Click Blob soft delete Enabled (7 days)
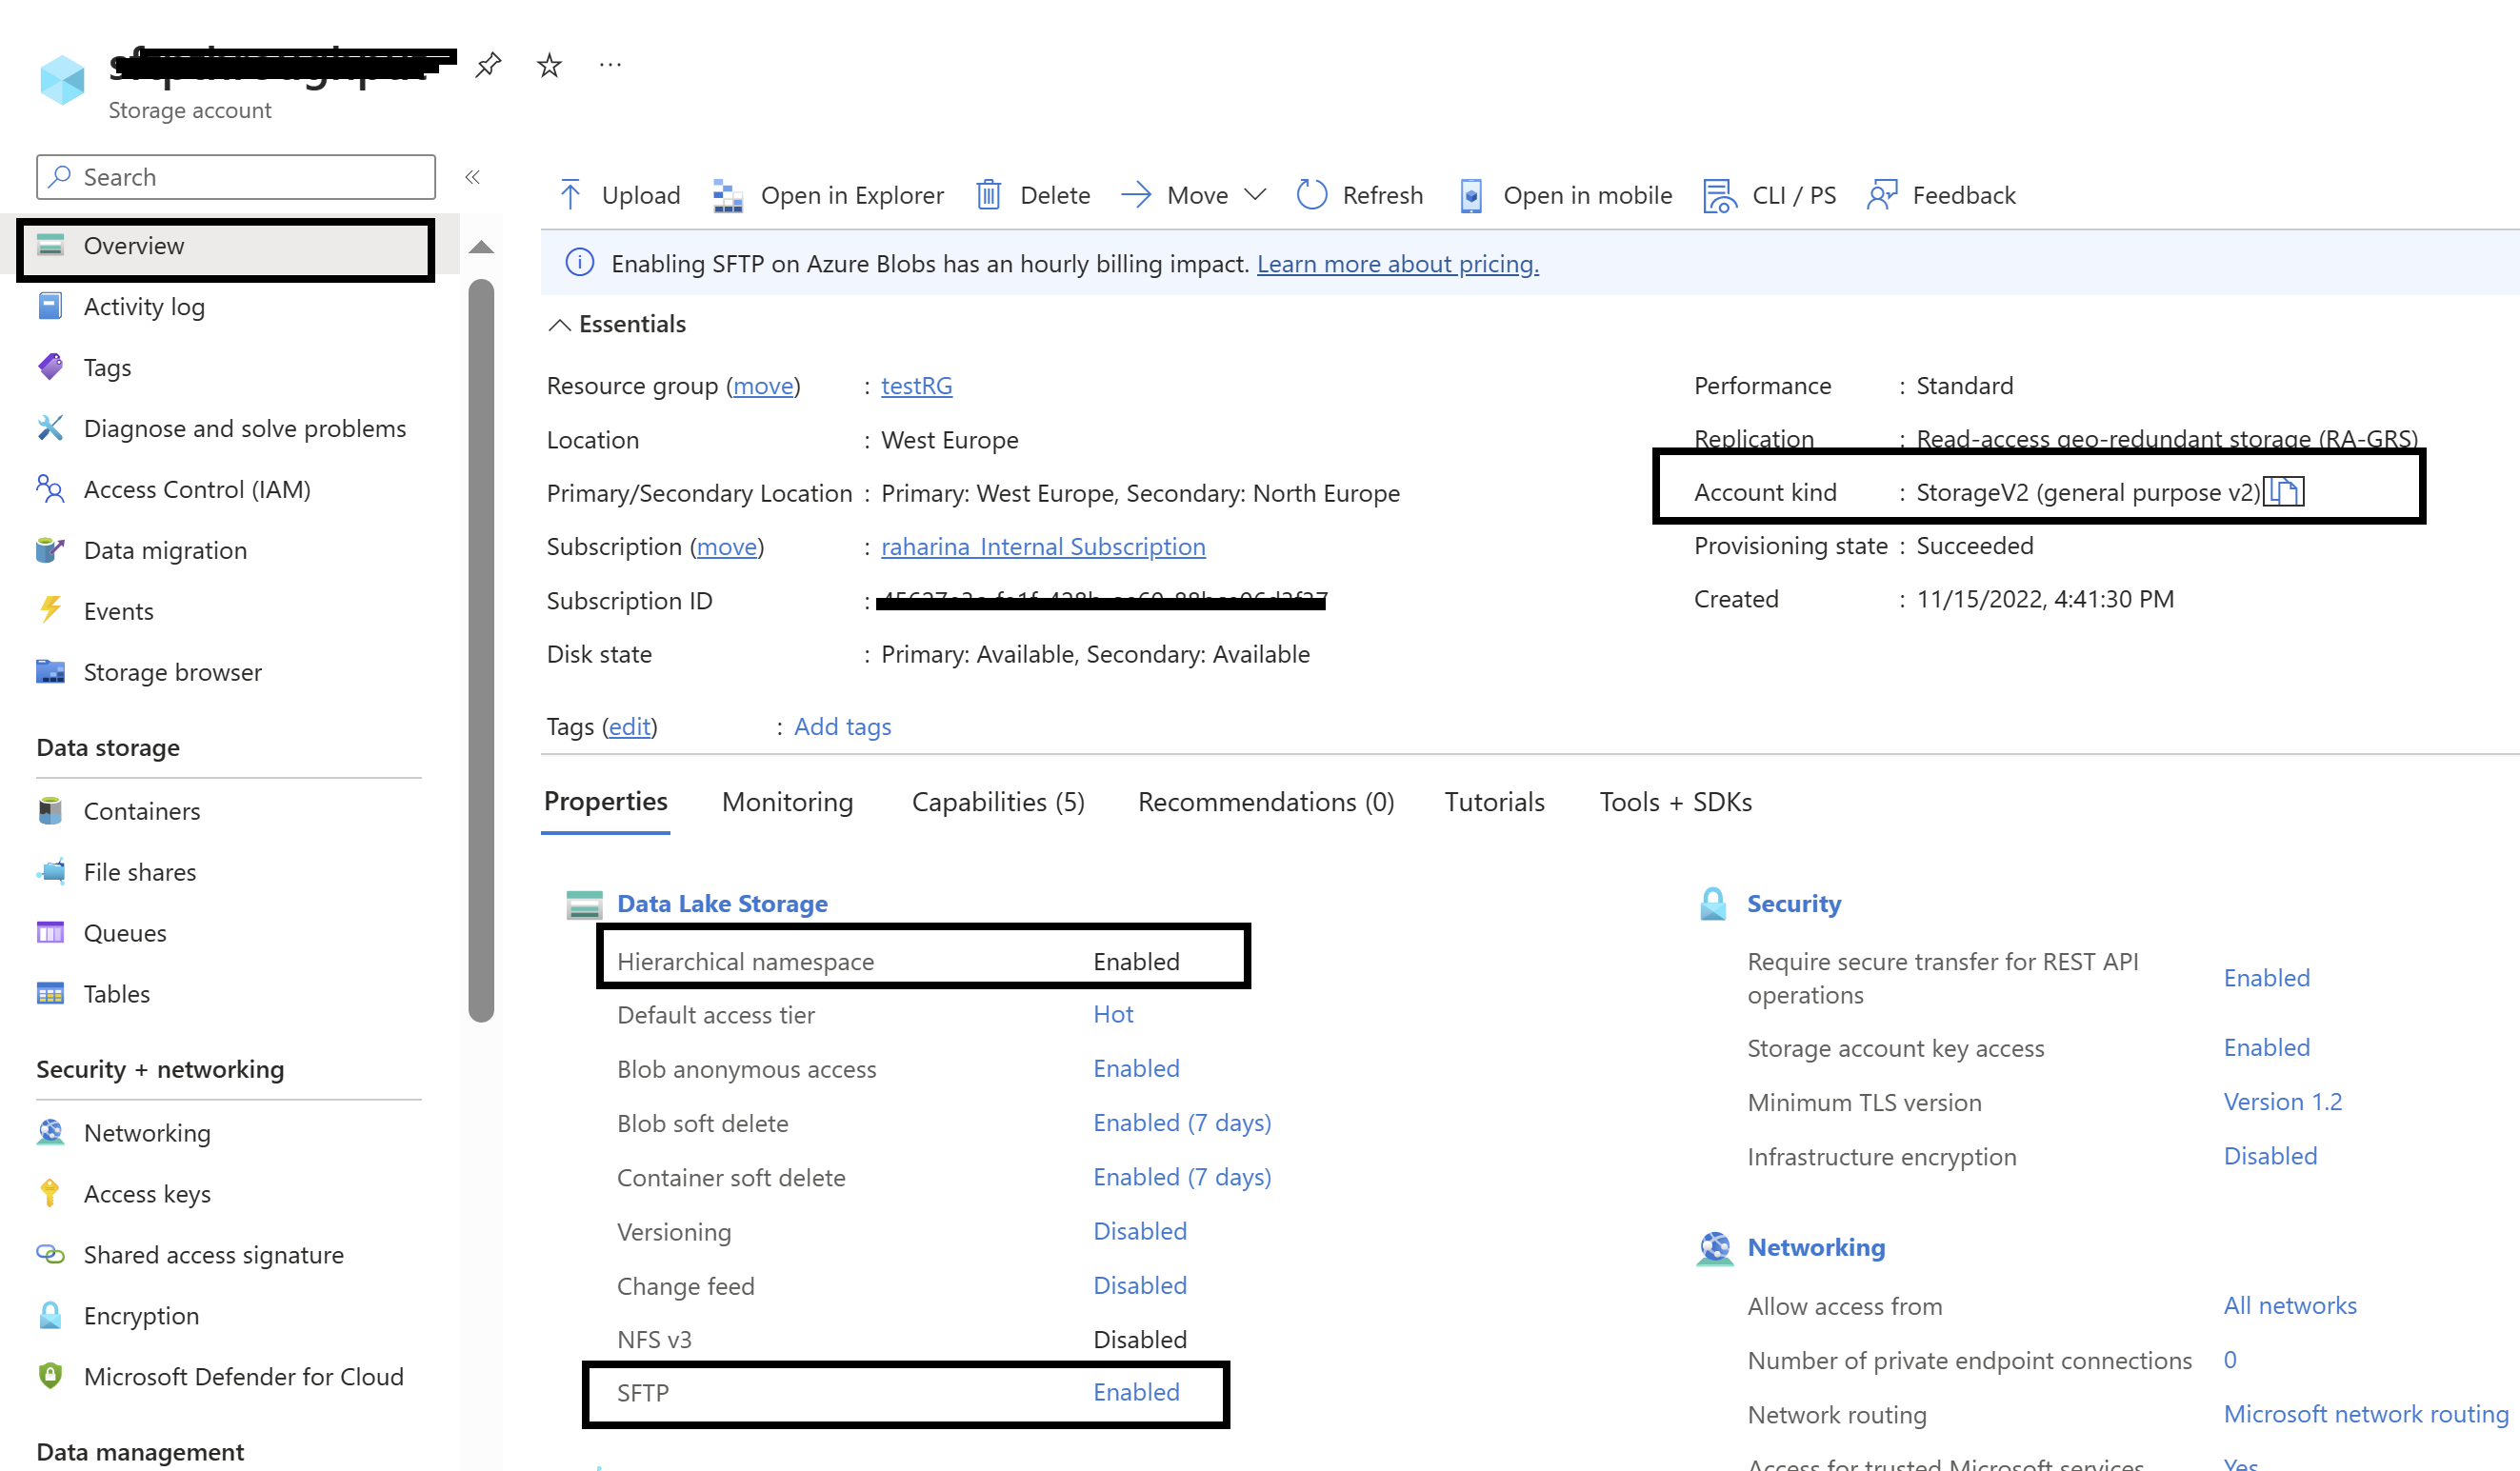 point(1182,1123)
